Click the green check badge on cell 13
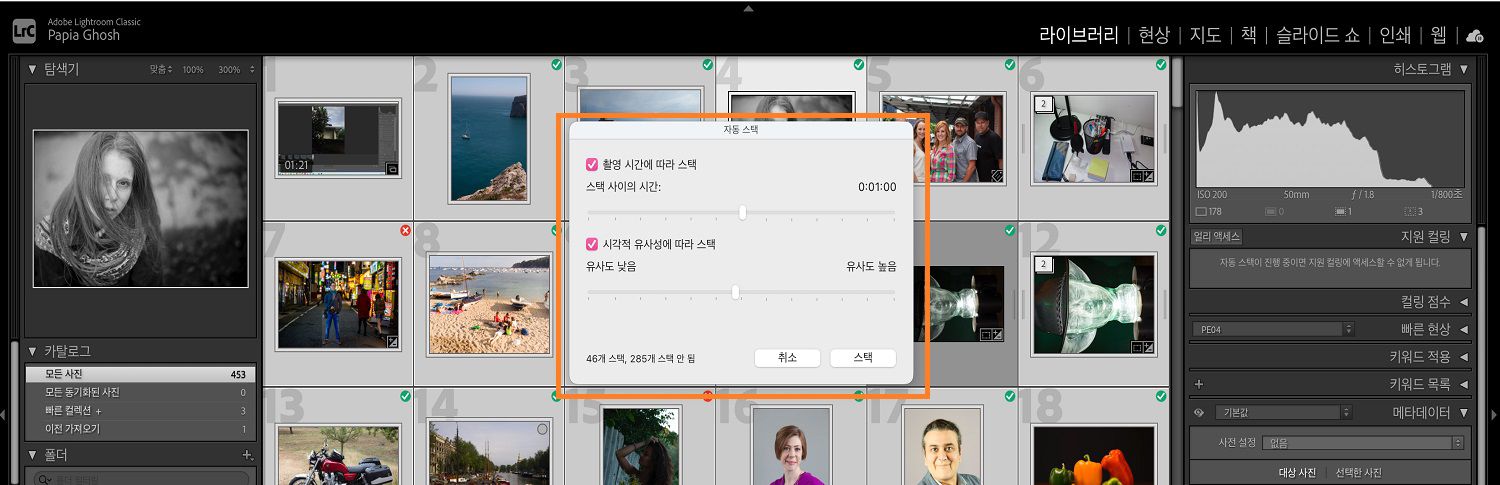 click(x=405, y=396)
